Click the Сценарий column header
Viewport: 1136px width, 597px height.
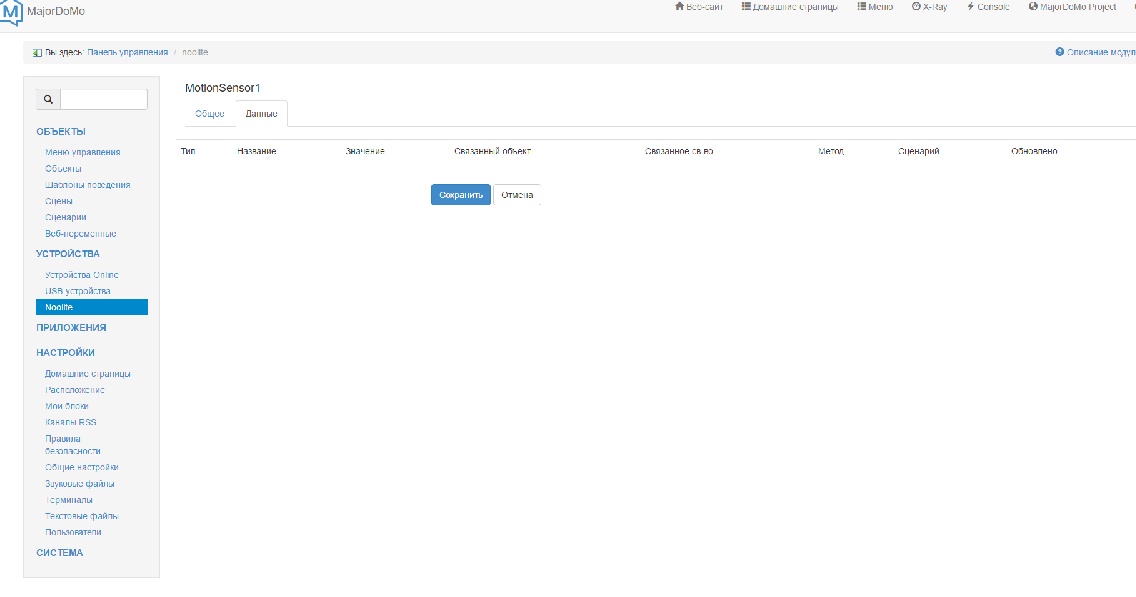919,151
